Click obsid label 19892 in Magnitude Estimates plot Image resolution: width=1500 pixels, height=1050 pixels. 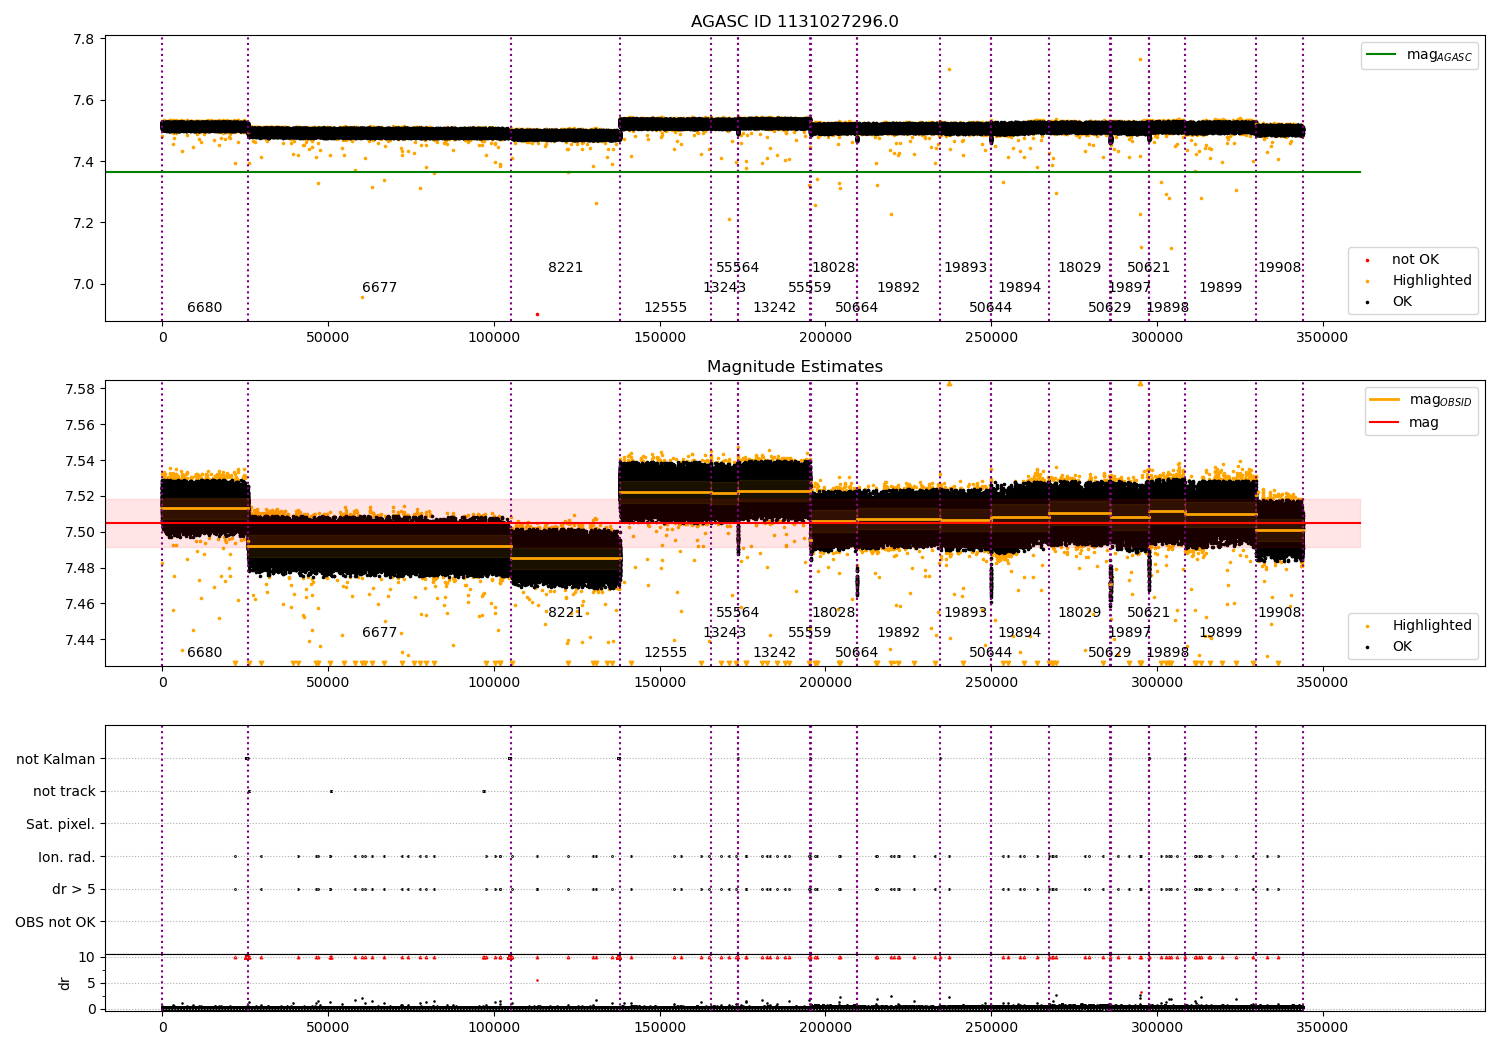click(898, 633)
